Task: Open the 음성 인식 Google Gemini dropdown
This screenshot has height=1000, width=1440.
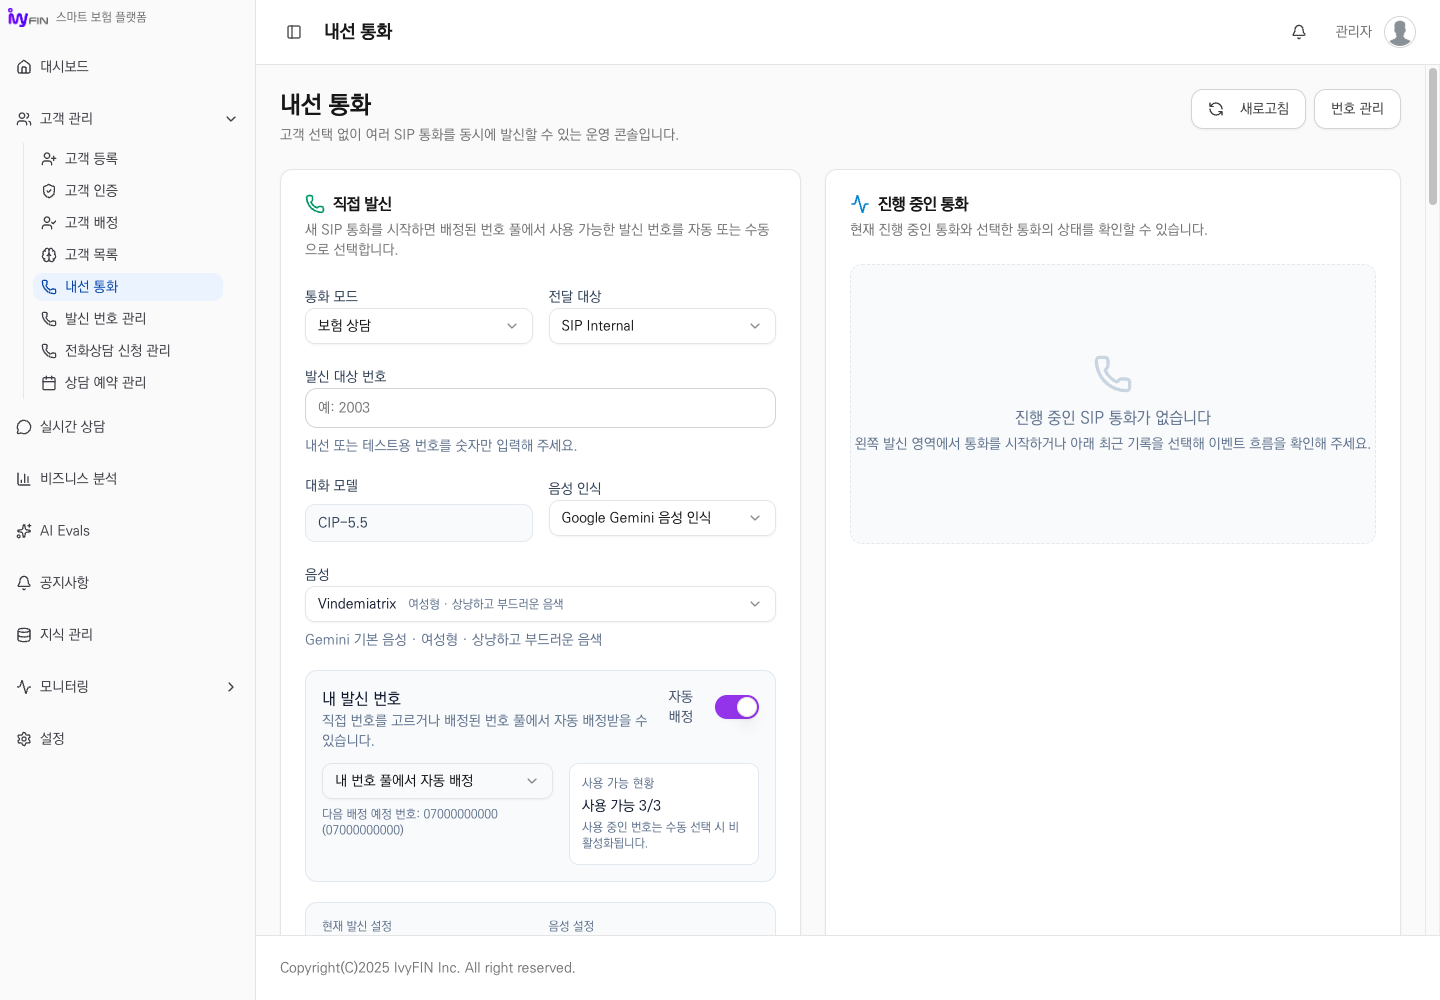Action: 662,518
